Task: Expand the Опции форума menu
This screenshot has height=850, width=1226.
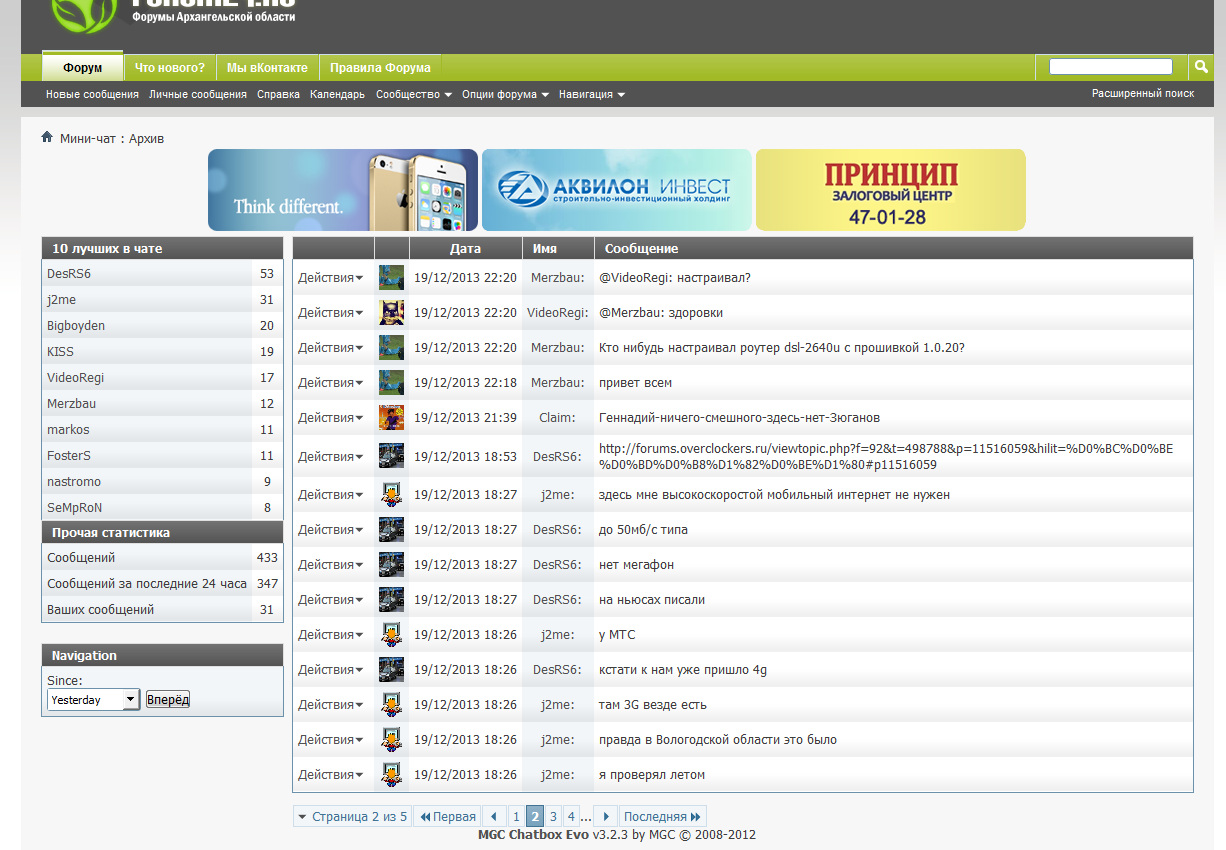Action: point(506,94)
